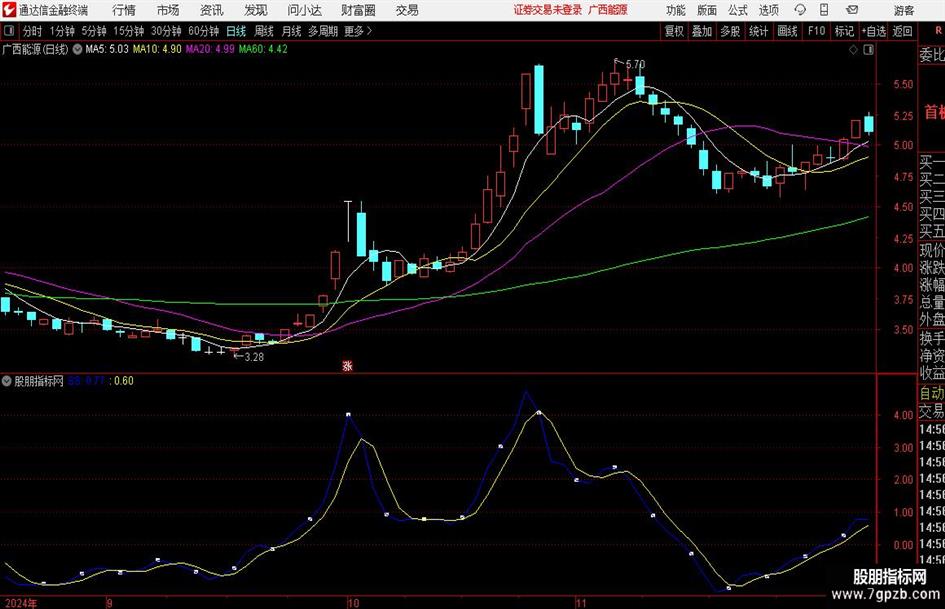
Task: Click the 统计 statistics button
Action: click(758, 31)
